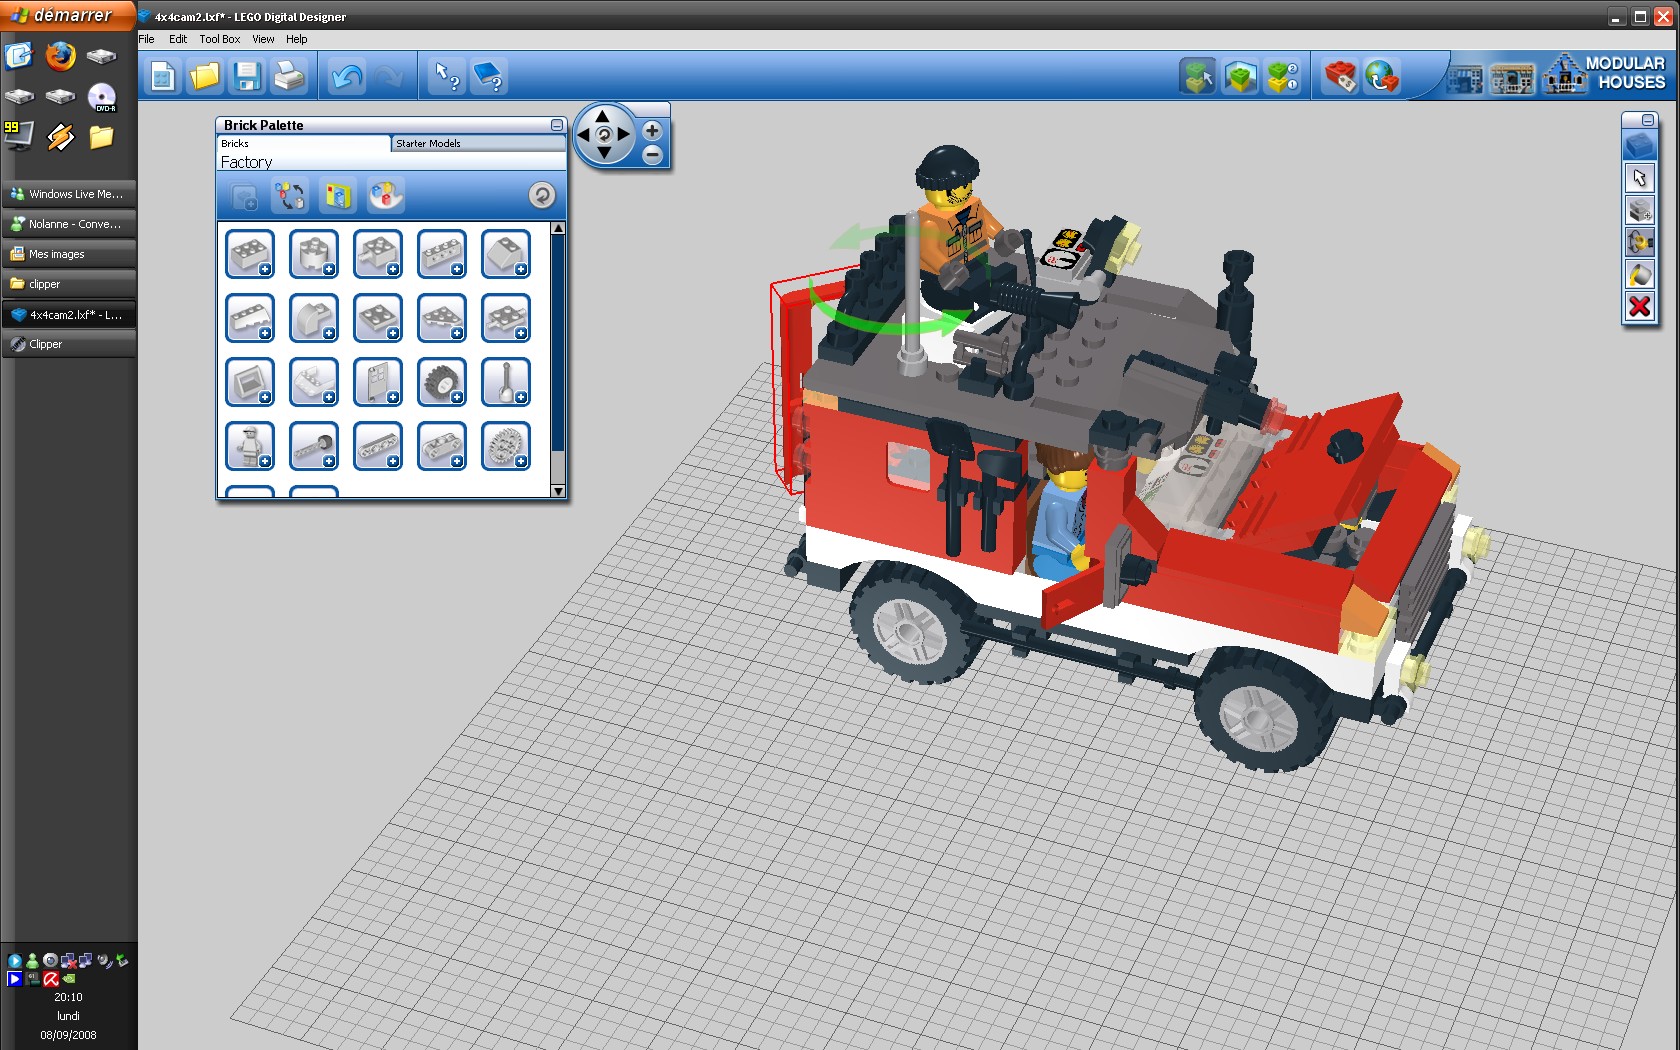Image resolution: width=1680 pixels, height=1050 pixels.
Task: Collapse the tool palette on the right
Action: coord(1648,120)
